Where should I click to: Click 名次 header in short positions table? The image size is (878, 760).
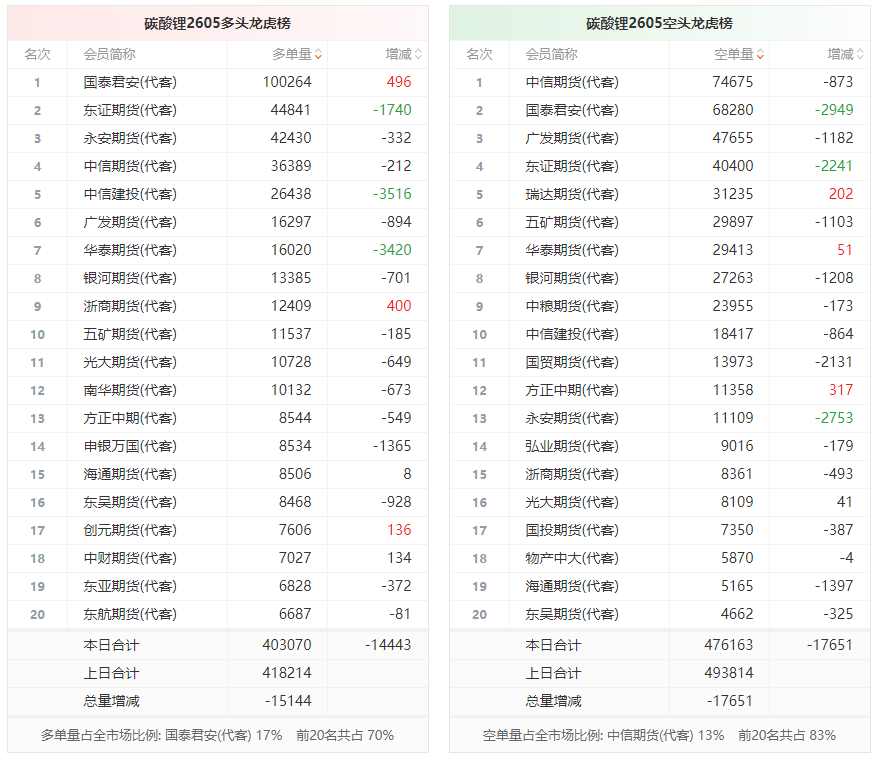pyautogui.click(x=479, y=54)
